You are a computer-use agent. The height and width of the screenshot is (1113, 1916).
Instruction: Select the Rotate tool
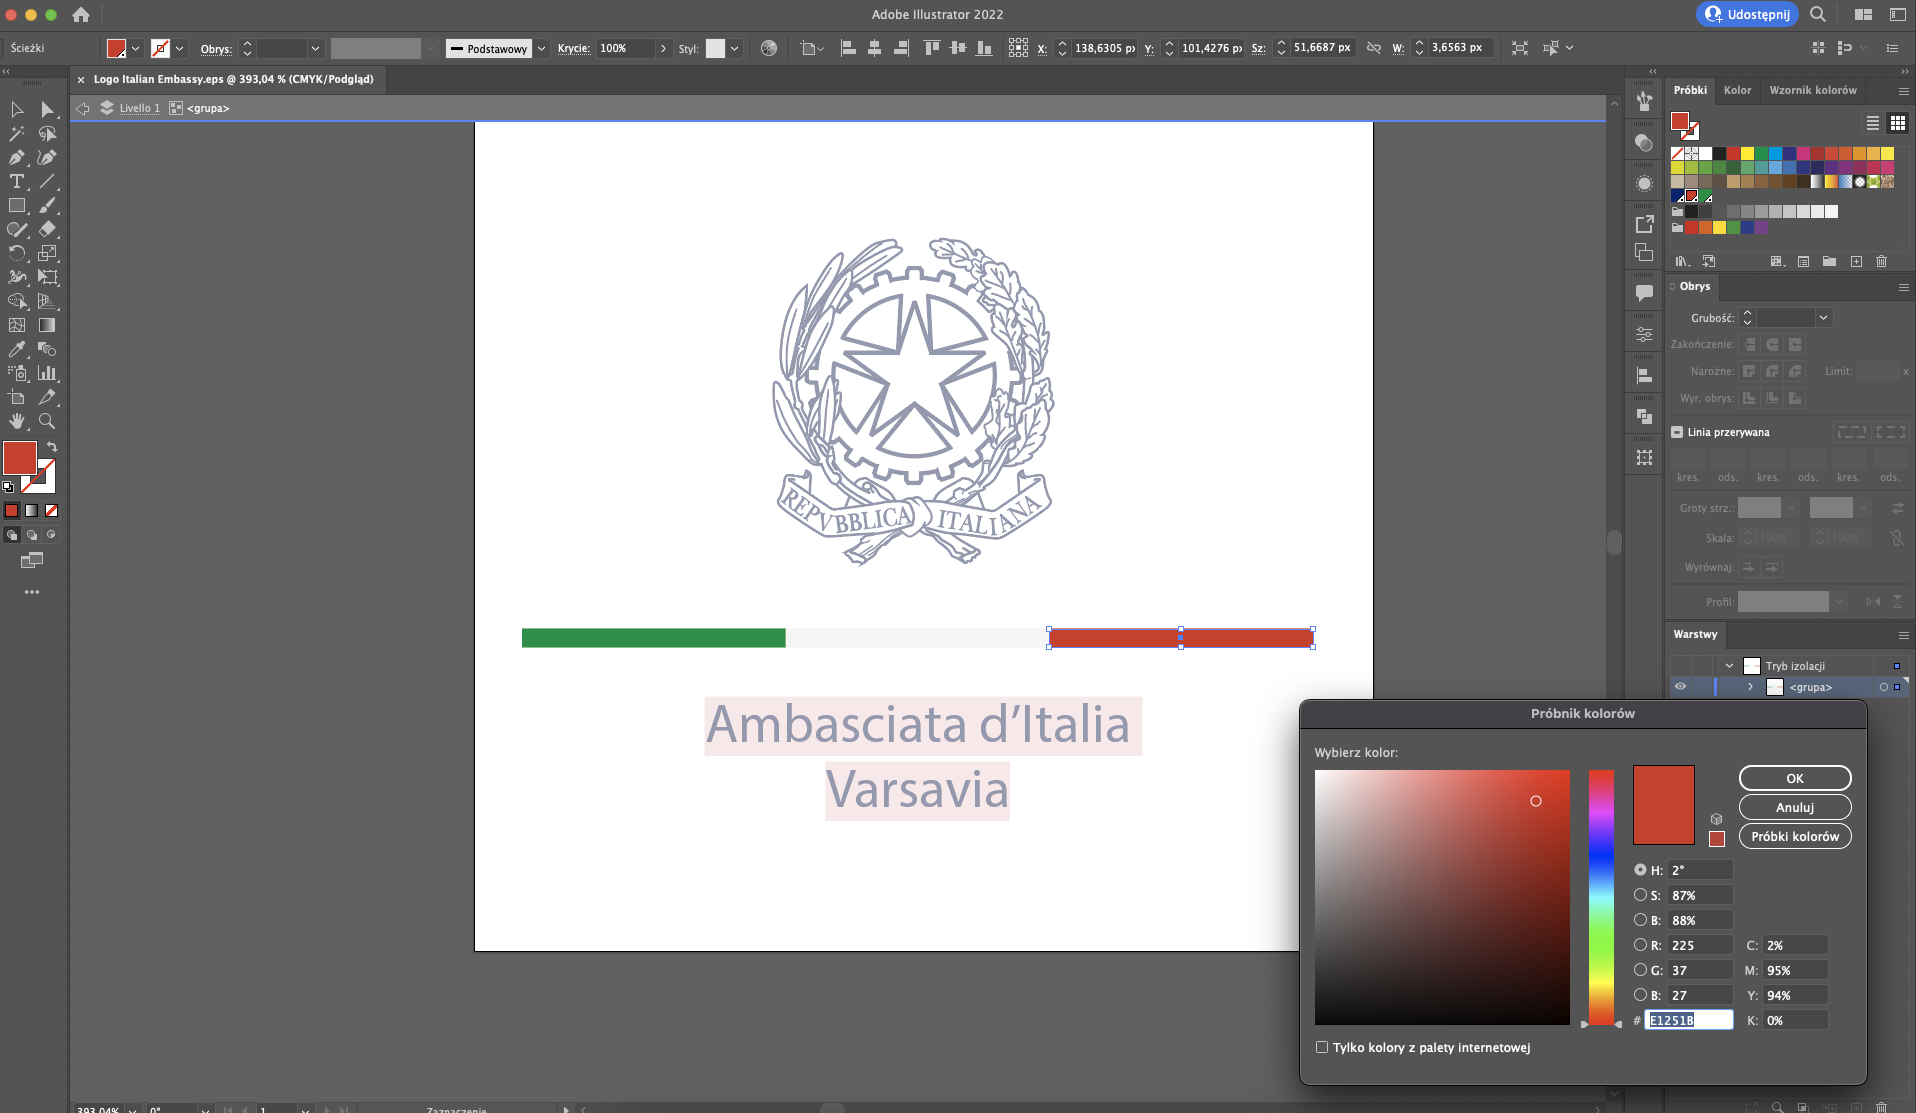(x=17, y=253)
